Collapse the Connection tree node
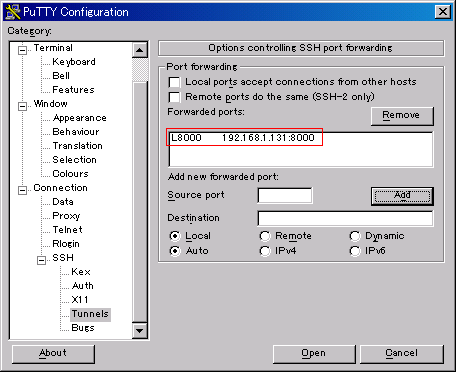 [22, 190]
